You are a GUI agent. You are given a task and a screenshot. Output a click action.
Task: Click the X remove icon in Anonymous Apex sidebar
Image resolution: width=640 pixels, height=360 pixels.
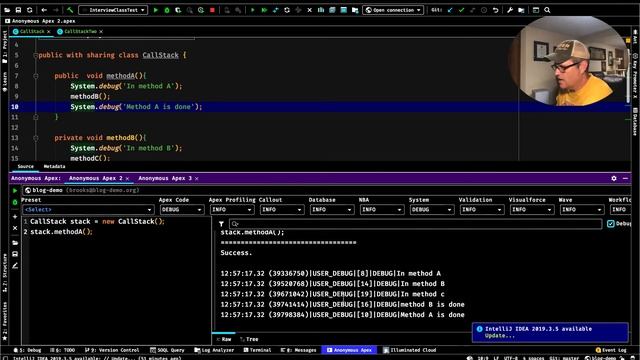[x=15, y=228]
